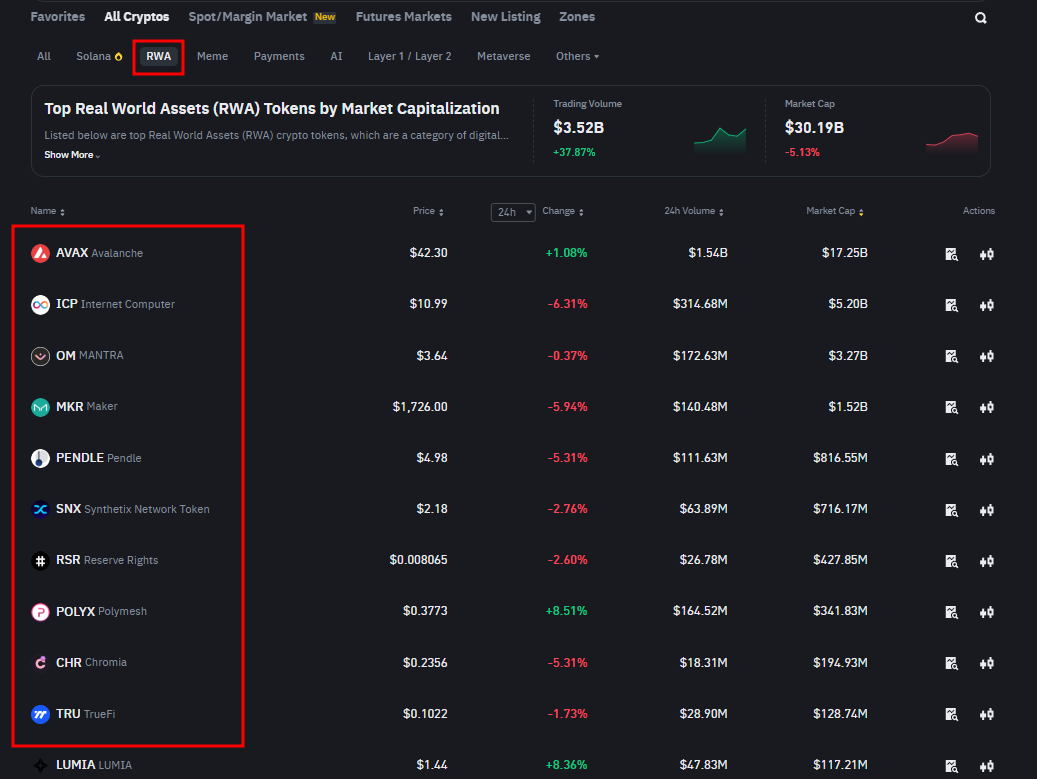The height and width of the screenshot is (779, 1037).
Task: Switch to the Favorites tab
Action: 58,17
